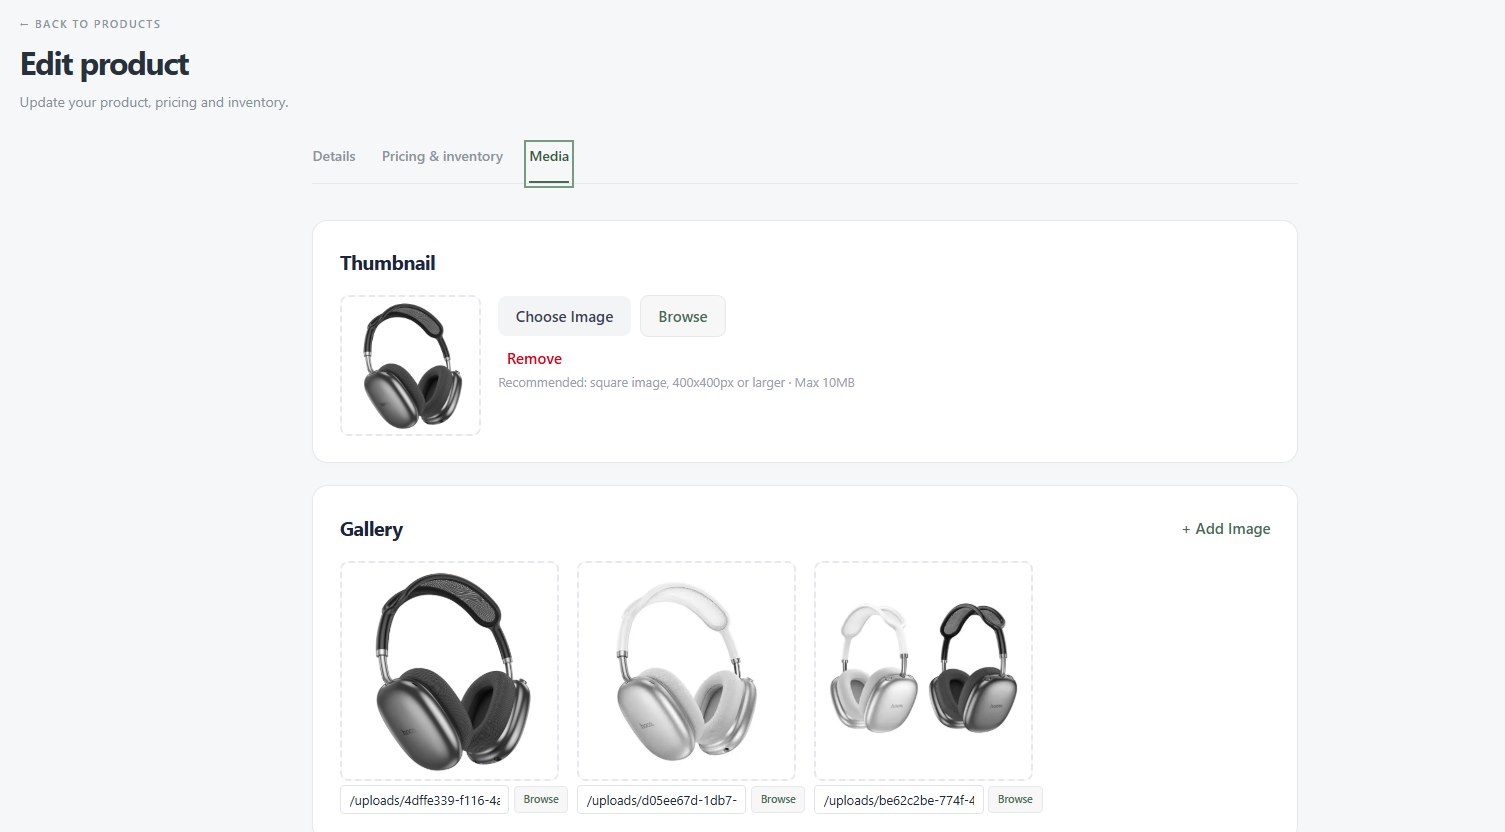Screen dimensions: 1505x832
Task: Click the recommended image size hint text
Action: pos(676,383)
